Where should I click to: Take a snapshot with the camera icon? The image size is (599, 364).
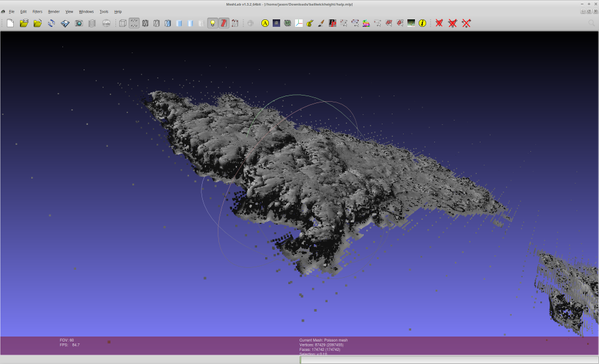pyautogui.click(x=79, y=23)
